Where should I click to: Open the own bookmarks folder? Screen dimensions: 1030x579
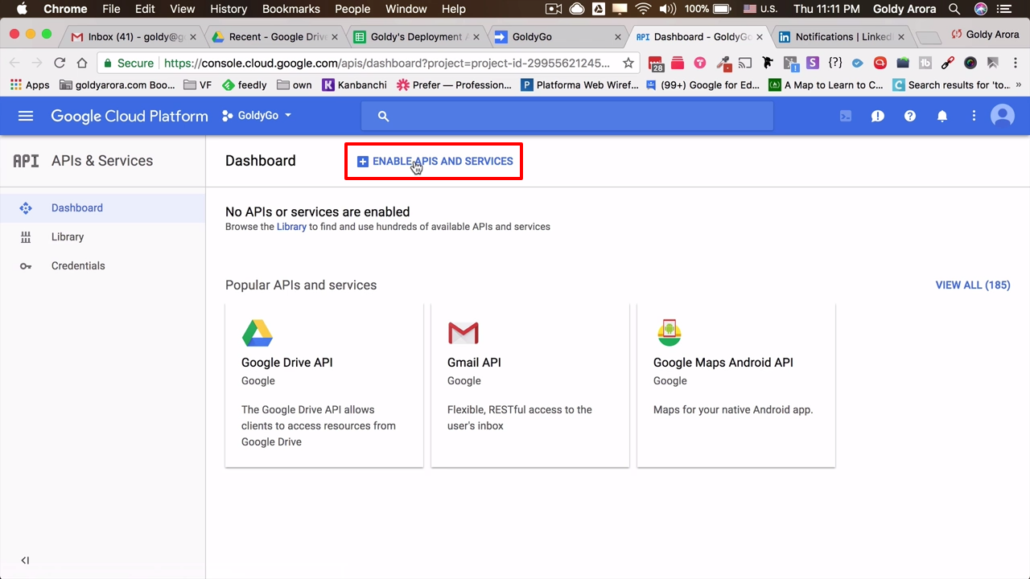pyautogui.click(x=294, y=85)
